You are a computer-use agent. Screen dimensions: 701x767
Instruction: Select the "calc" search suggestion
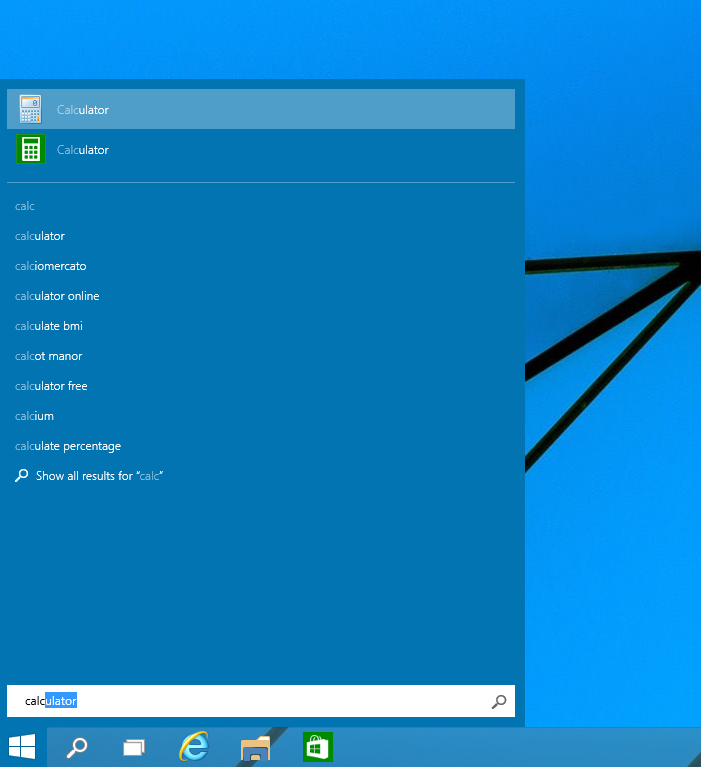(24, 206)
